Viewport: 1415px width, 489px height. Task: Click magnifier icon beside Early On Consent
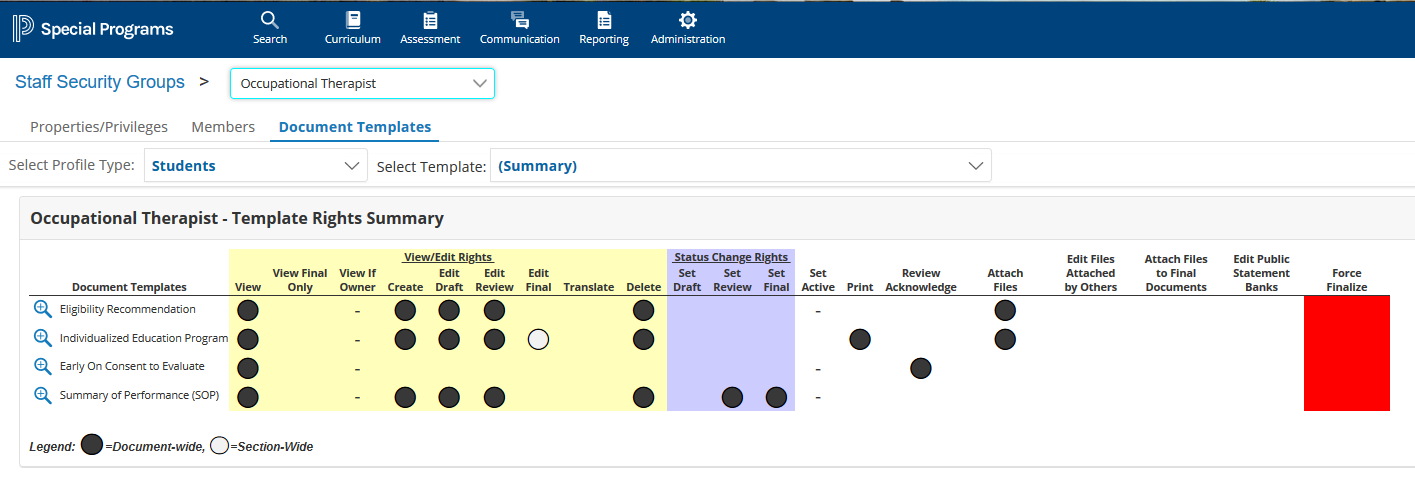[43, 366]
